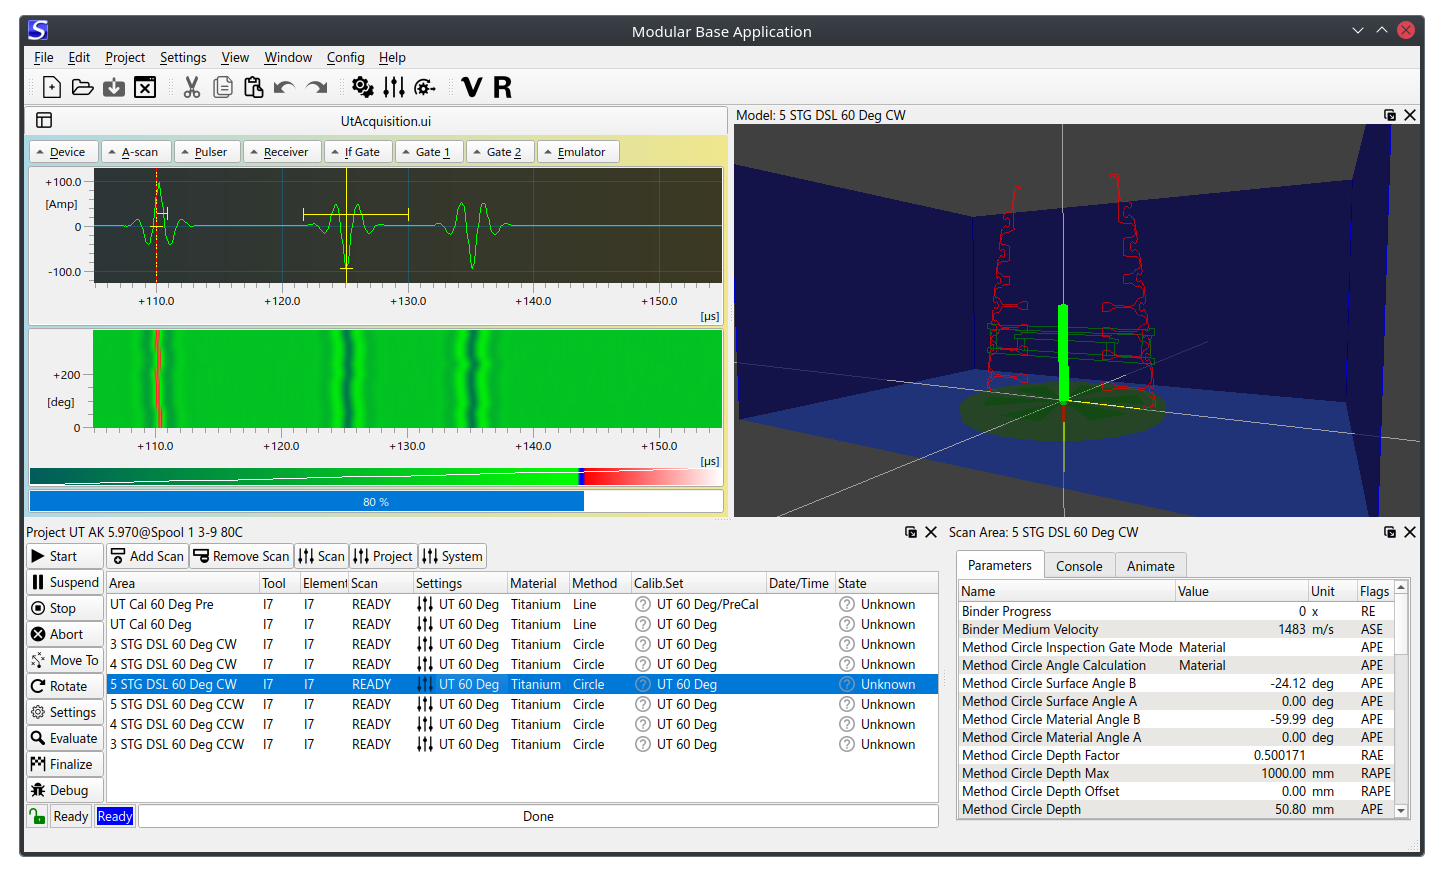Click the Copy toolbar icon
The width and height of the screenshot is (1444, 880).
[x=223, y=88]
